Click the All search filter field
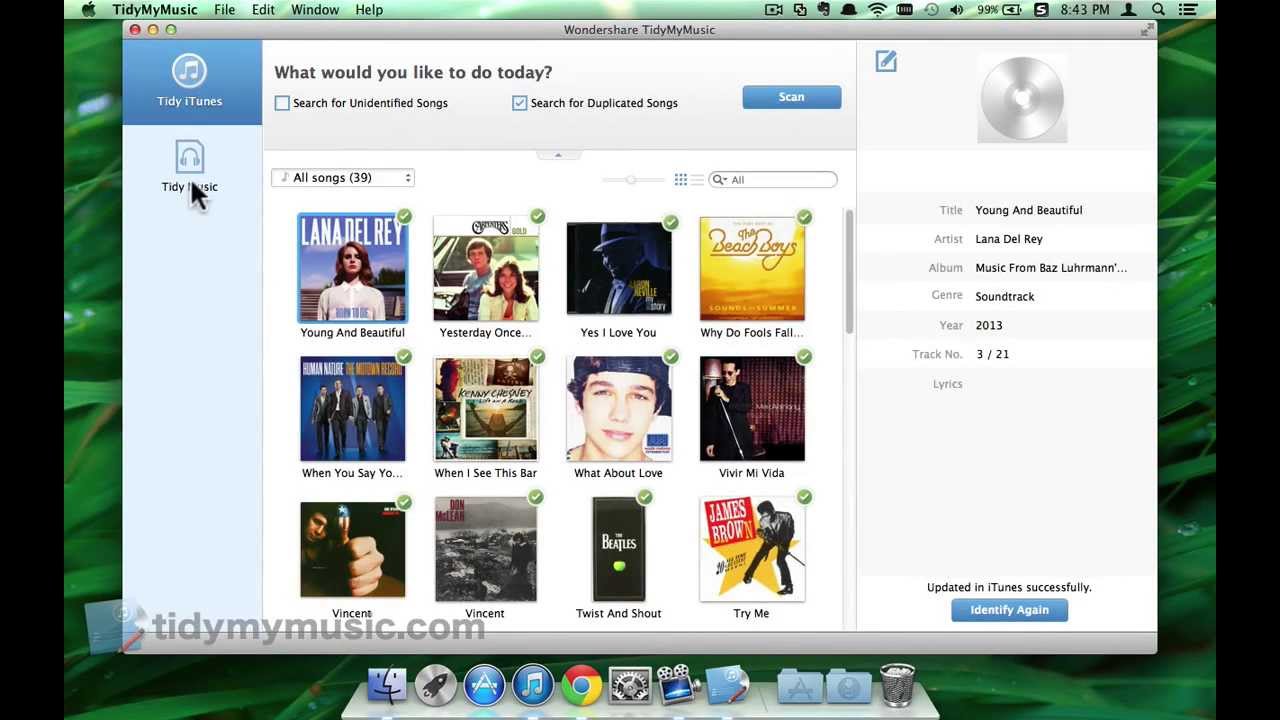The width and height of the screenshot is (1280, 720). pos(773,180)
